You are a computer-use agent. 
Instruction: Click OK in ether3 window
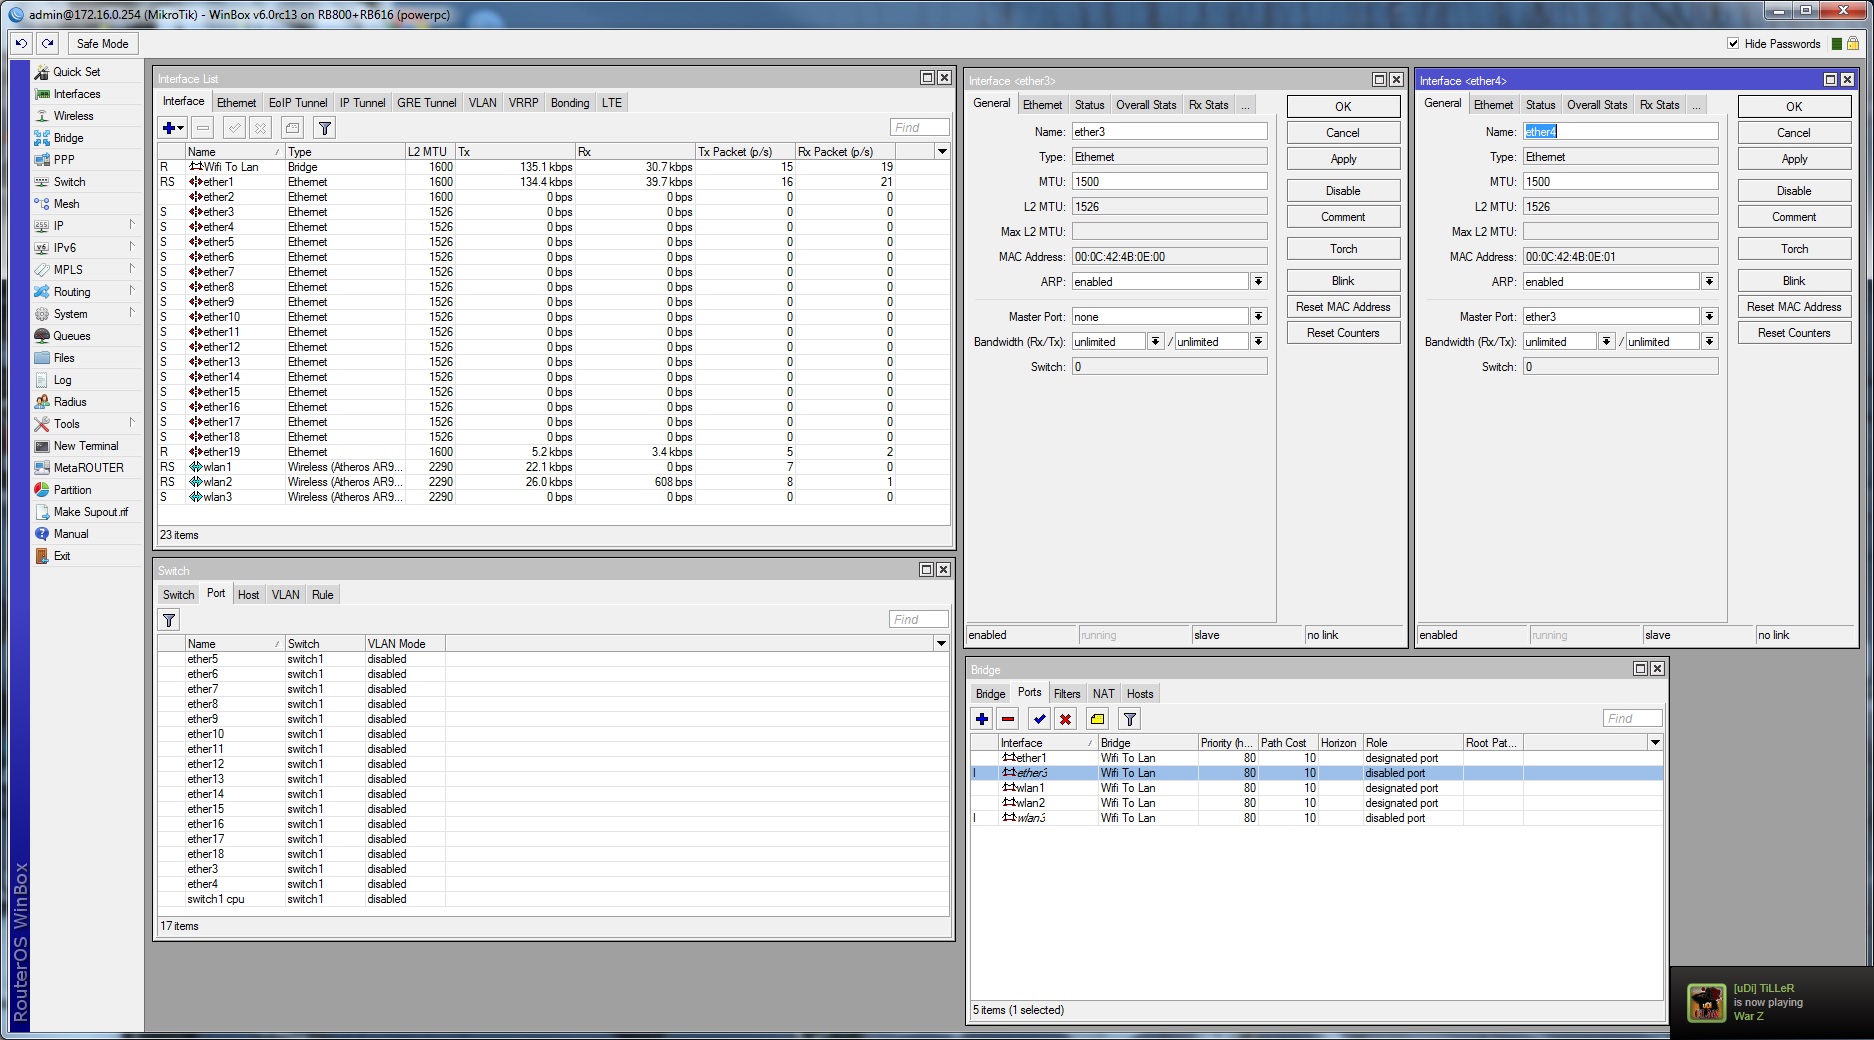click(1343, 107)
